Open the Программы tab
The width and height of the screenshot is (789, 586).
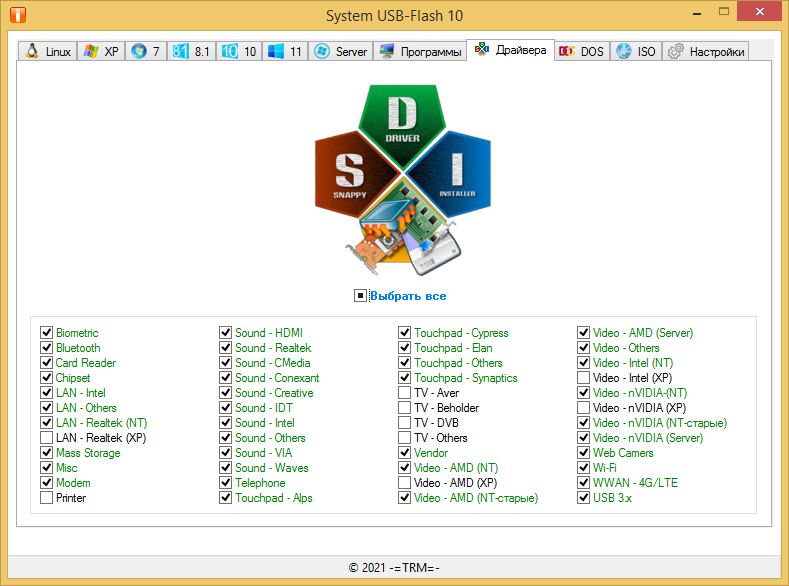[x=421, y=51]
